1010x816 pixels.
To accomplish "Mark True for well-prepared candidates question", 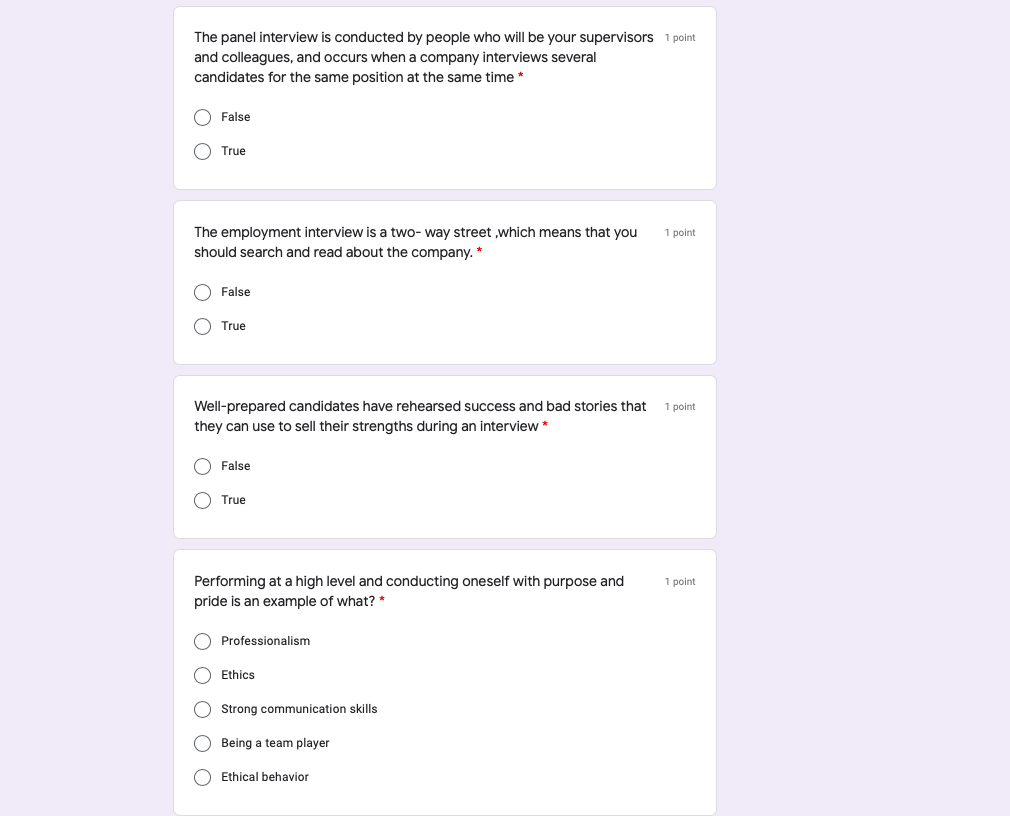I will [202, 500].
